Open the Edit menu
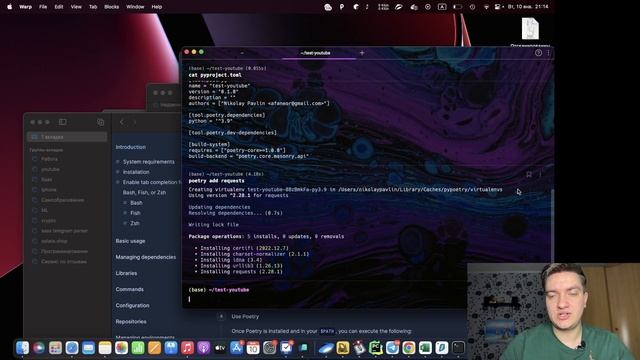 (x=59, y=7)
